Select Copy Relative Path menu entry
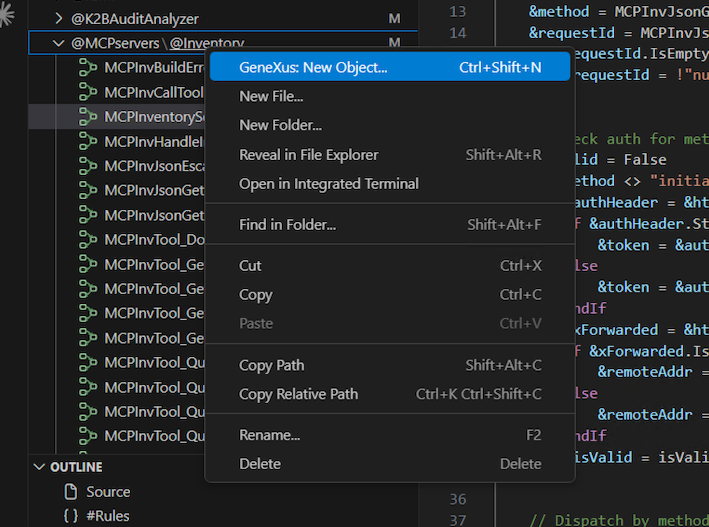This screenshot has width=709, height=527. [298, 394]
